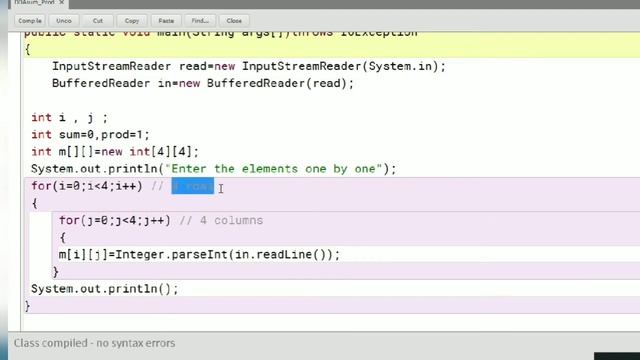The image size is (640, 360).
Task: Click the Close button in toolbar
Action: 234,20
